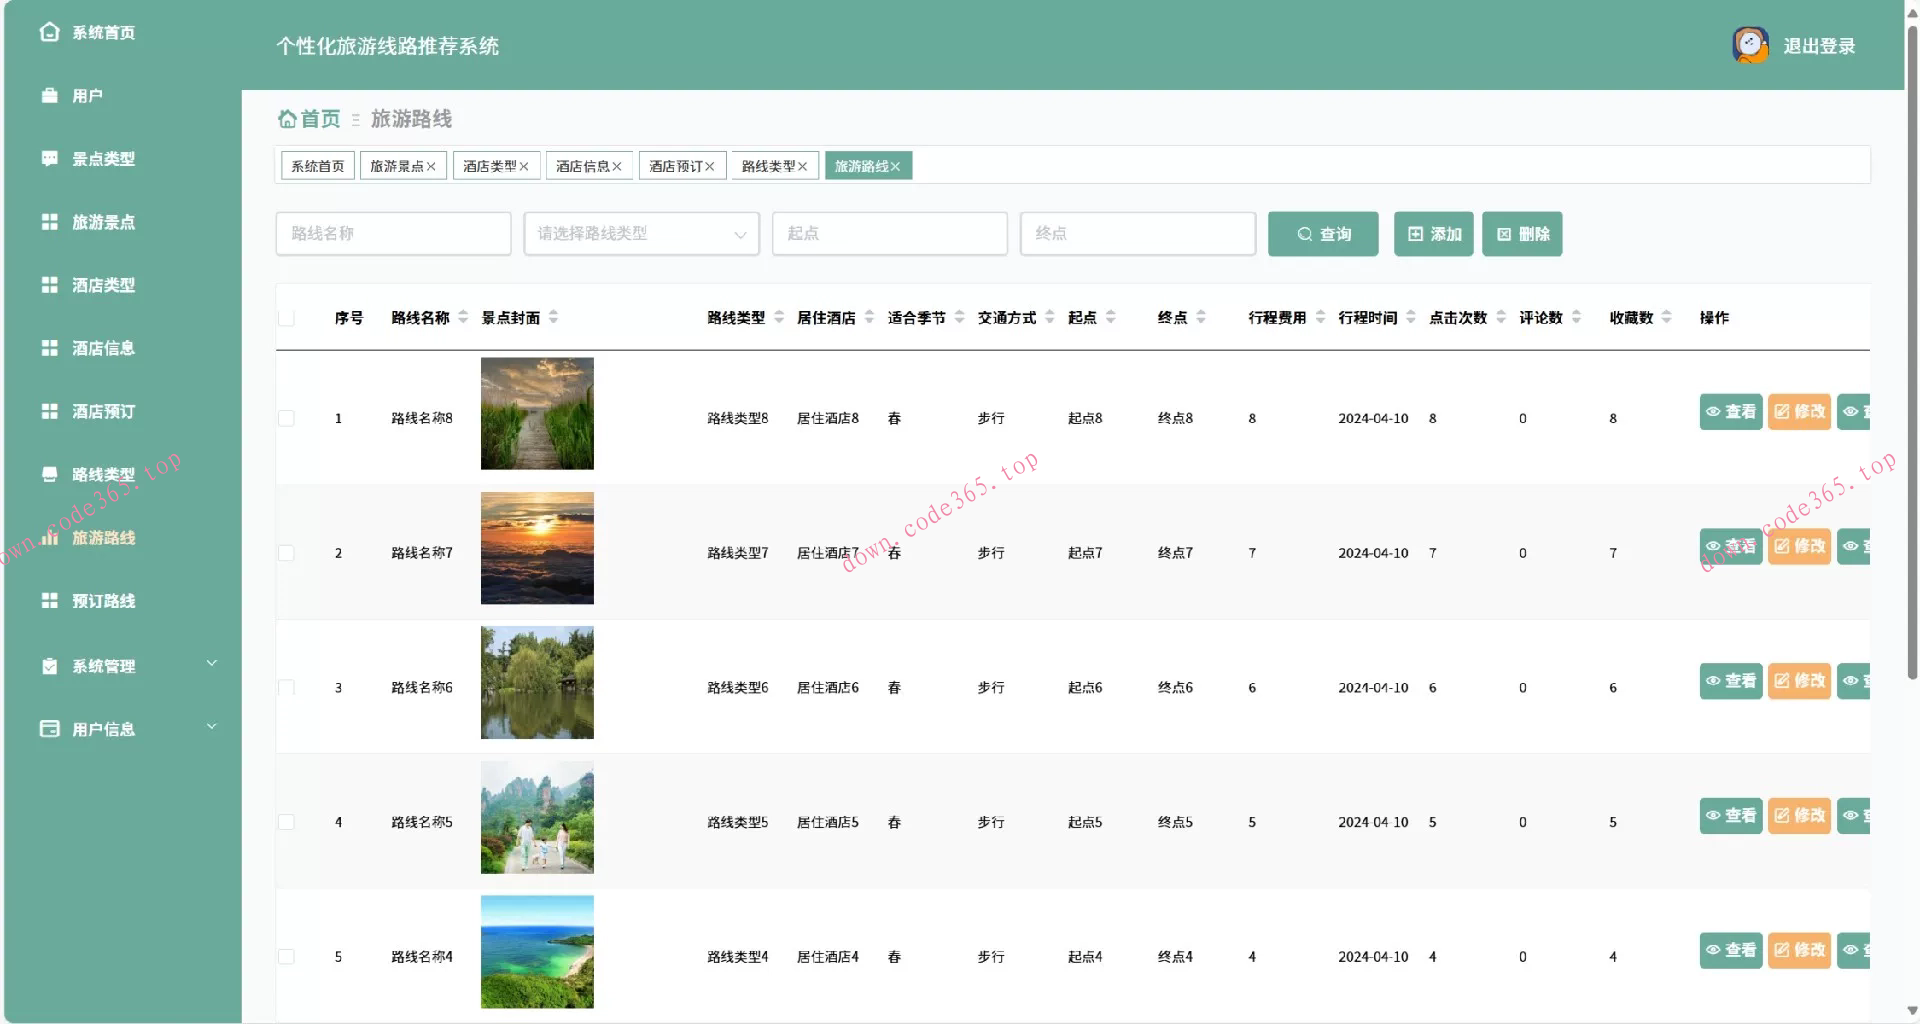
Task: Click the 查询 search button
Action: pos(1322,233)
